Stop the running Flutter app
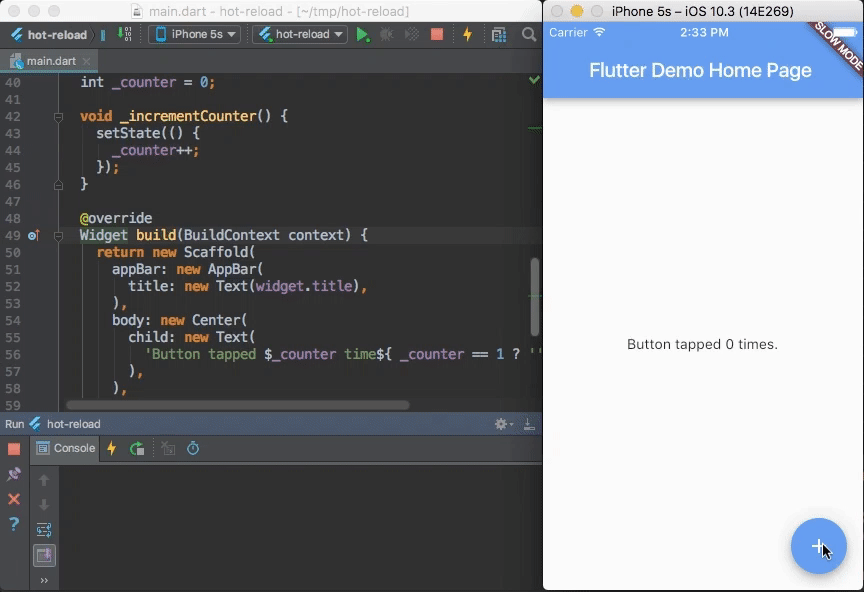864x592 pixels. click(437, 33)
